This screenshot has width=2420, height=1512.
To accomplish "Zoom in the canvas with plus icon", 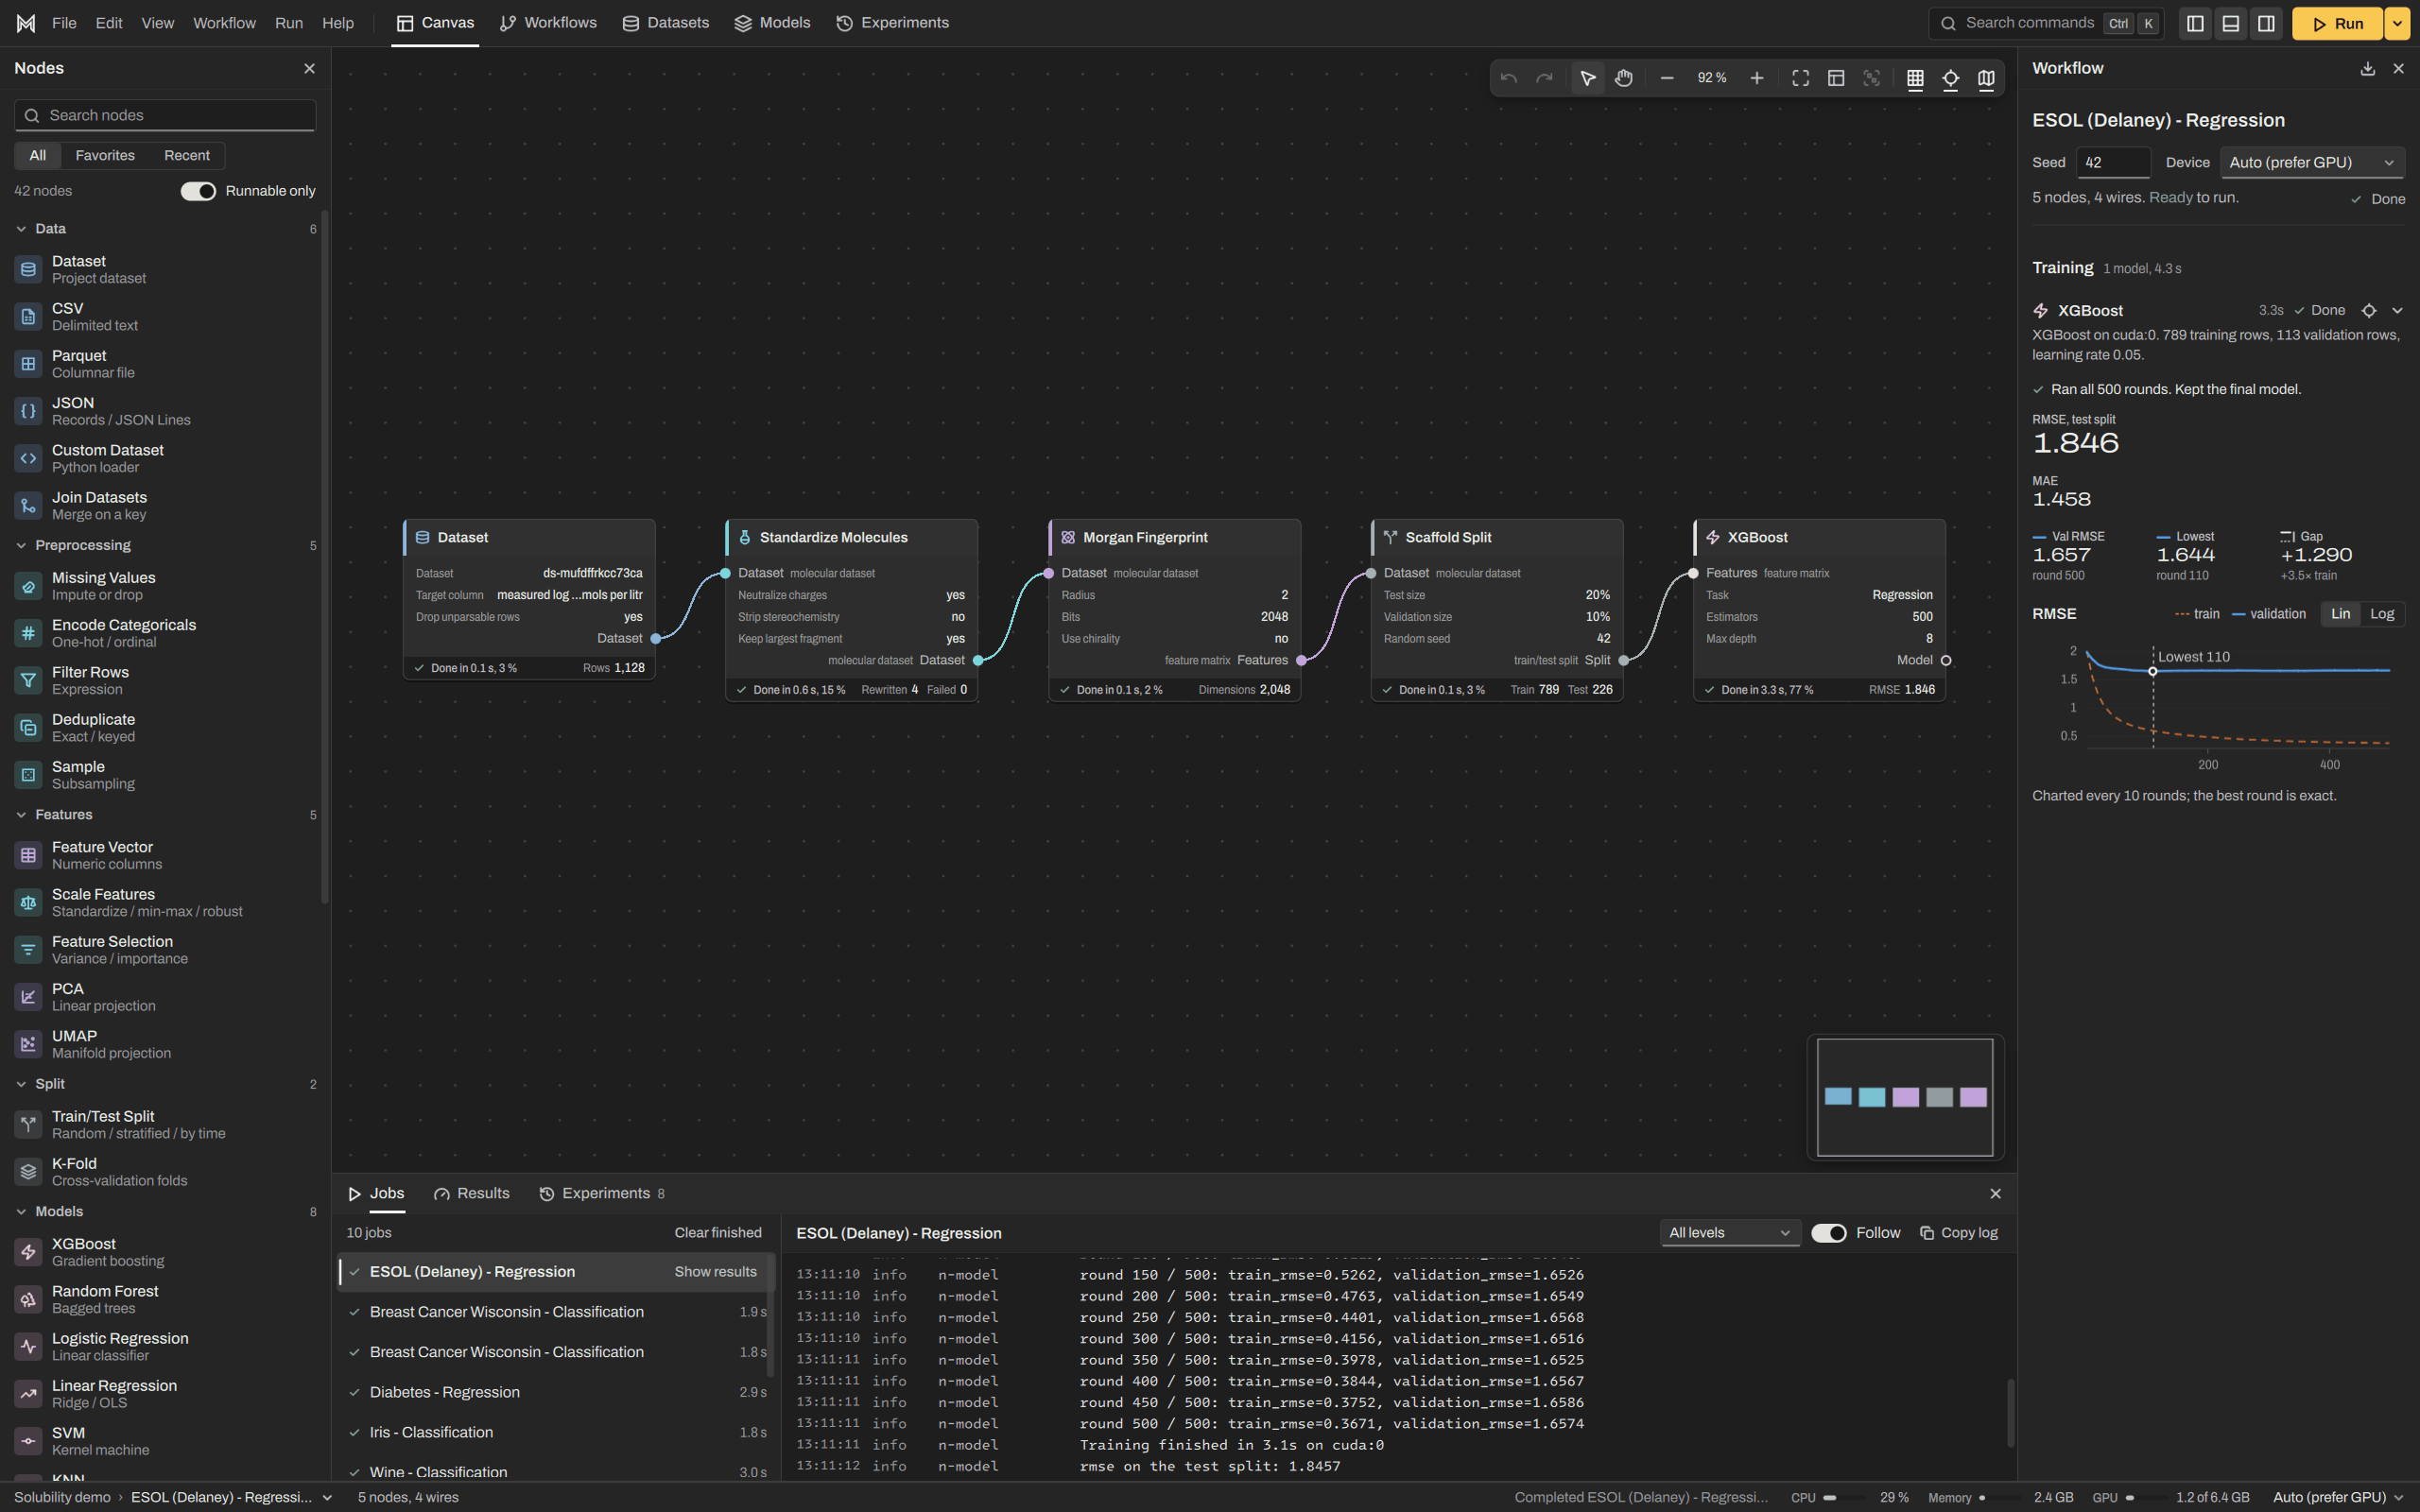I will (x=1757, y=78).
